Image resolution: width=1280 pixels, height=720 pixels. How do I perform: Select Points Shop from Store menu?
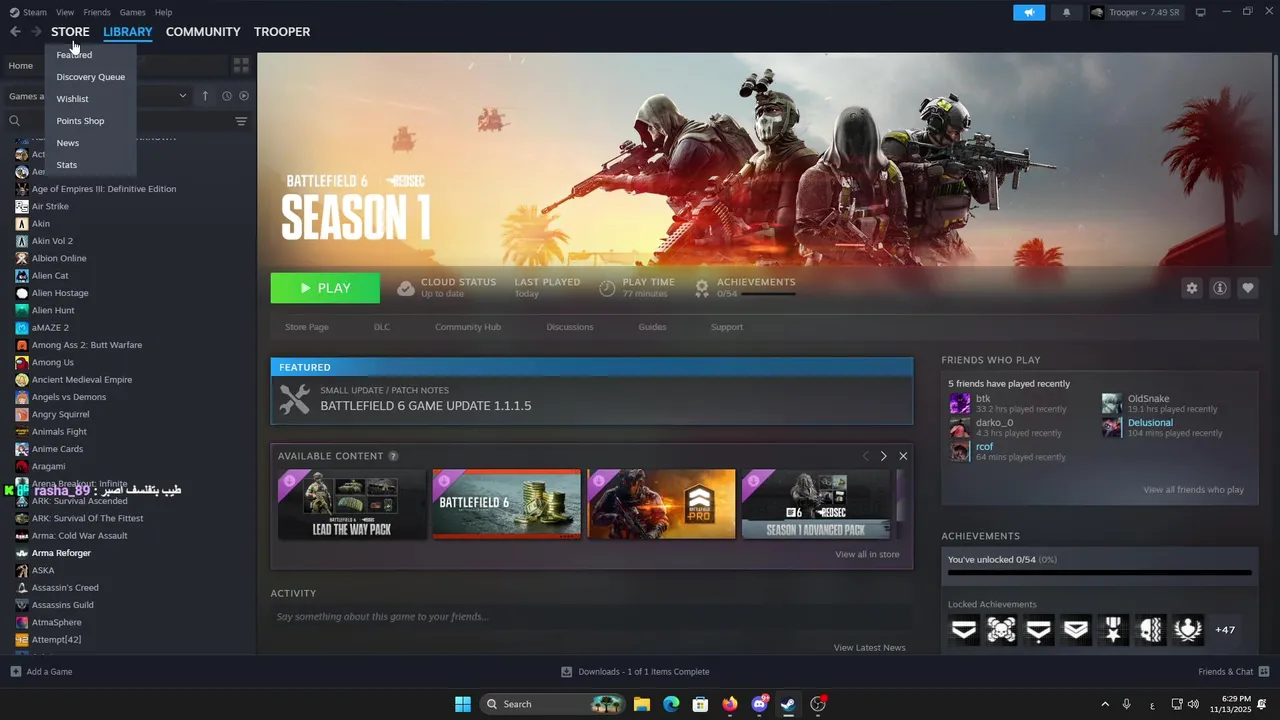[80, 121]
